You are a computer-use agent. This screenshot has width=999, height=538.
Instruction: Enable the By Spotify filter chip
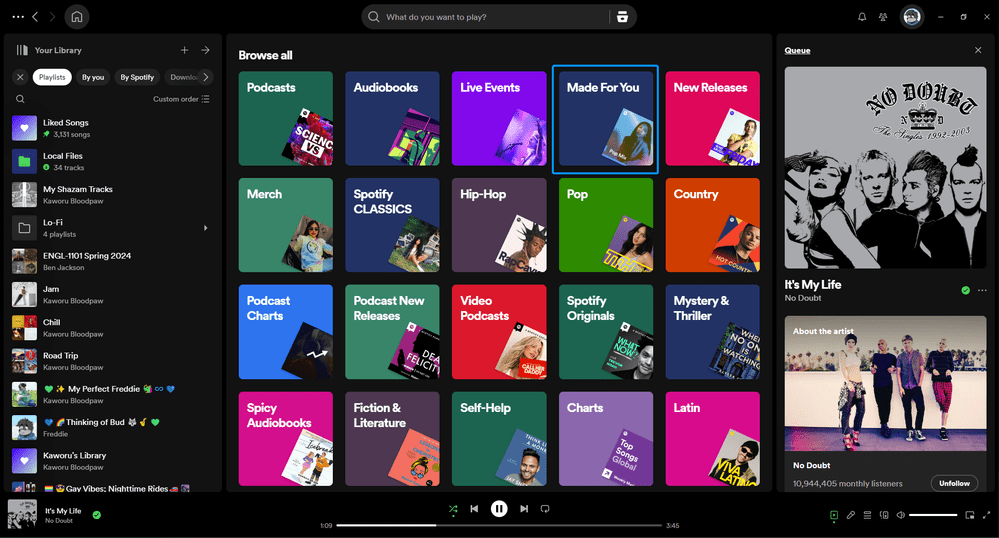(137, 77)
